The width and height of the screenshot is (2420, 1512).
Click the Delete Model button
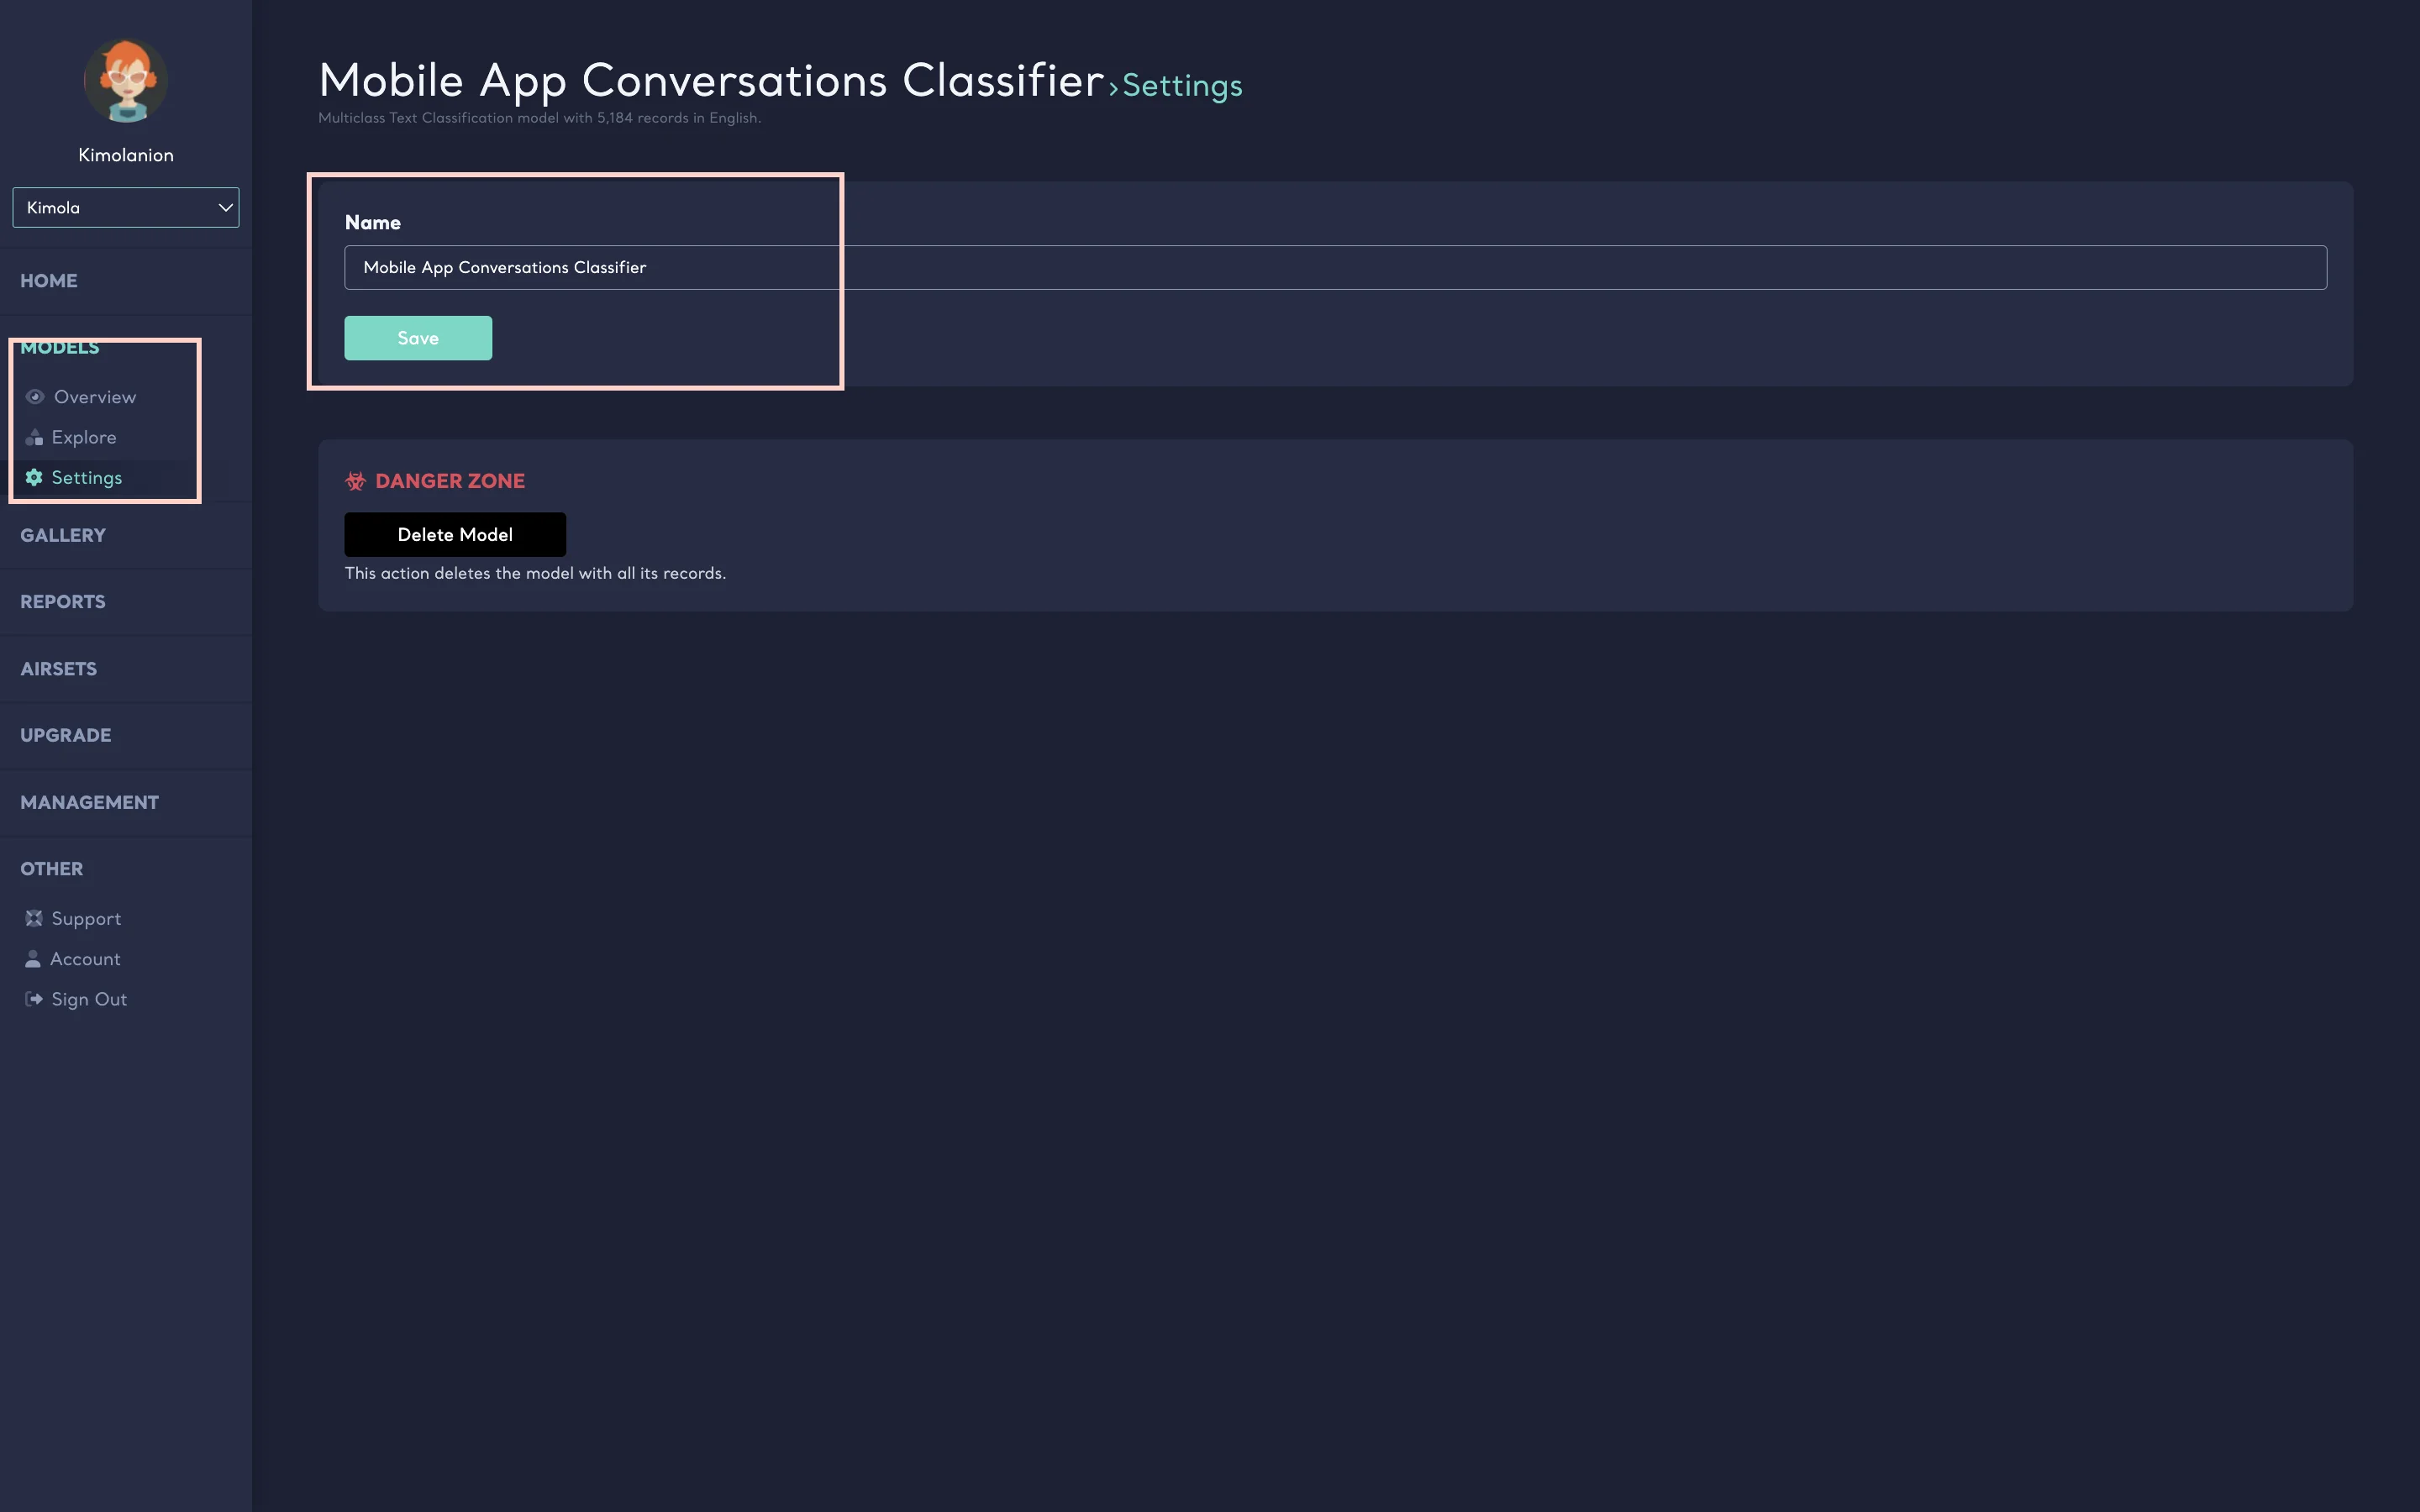[455, 535]
